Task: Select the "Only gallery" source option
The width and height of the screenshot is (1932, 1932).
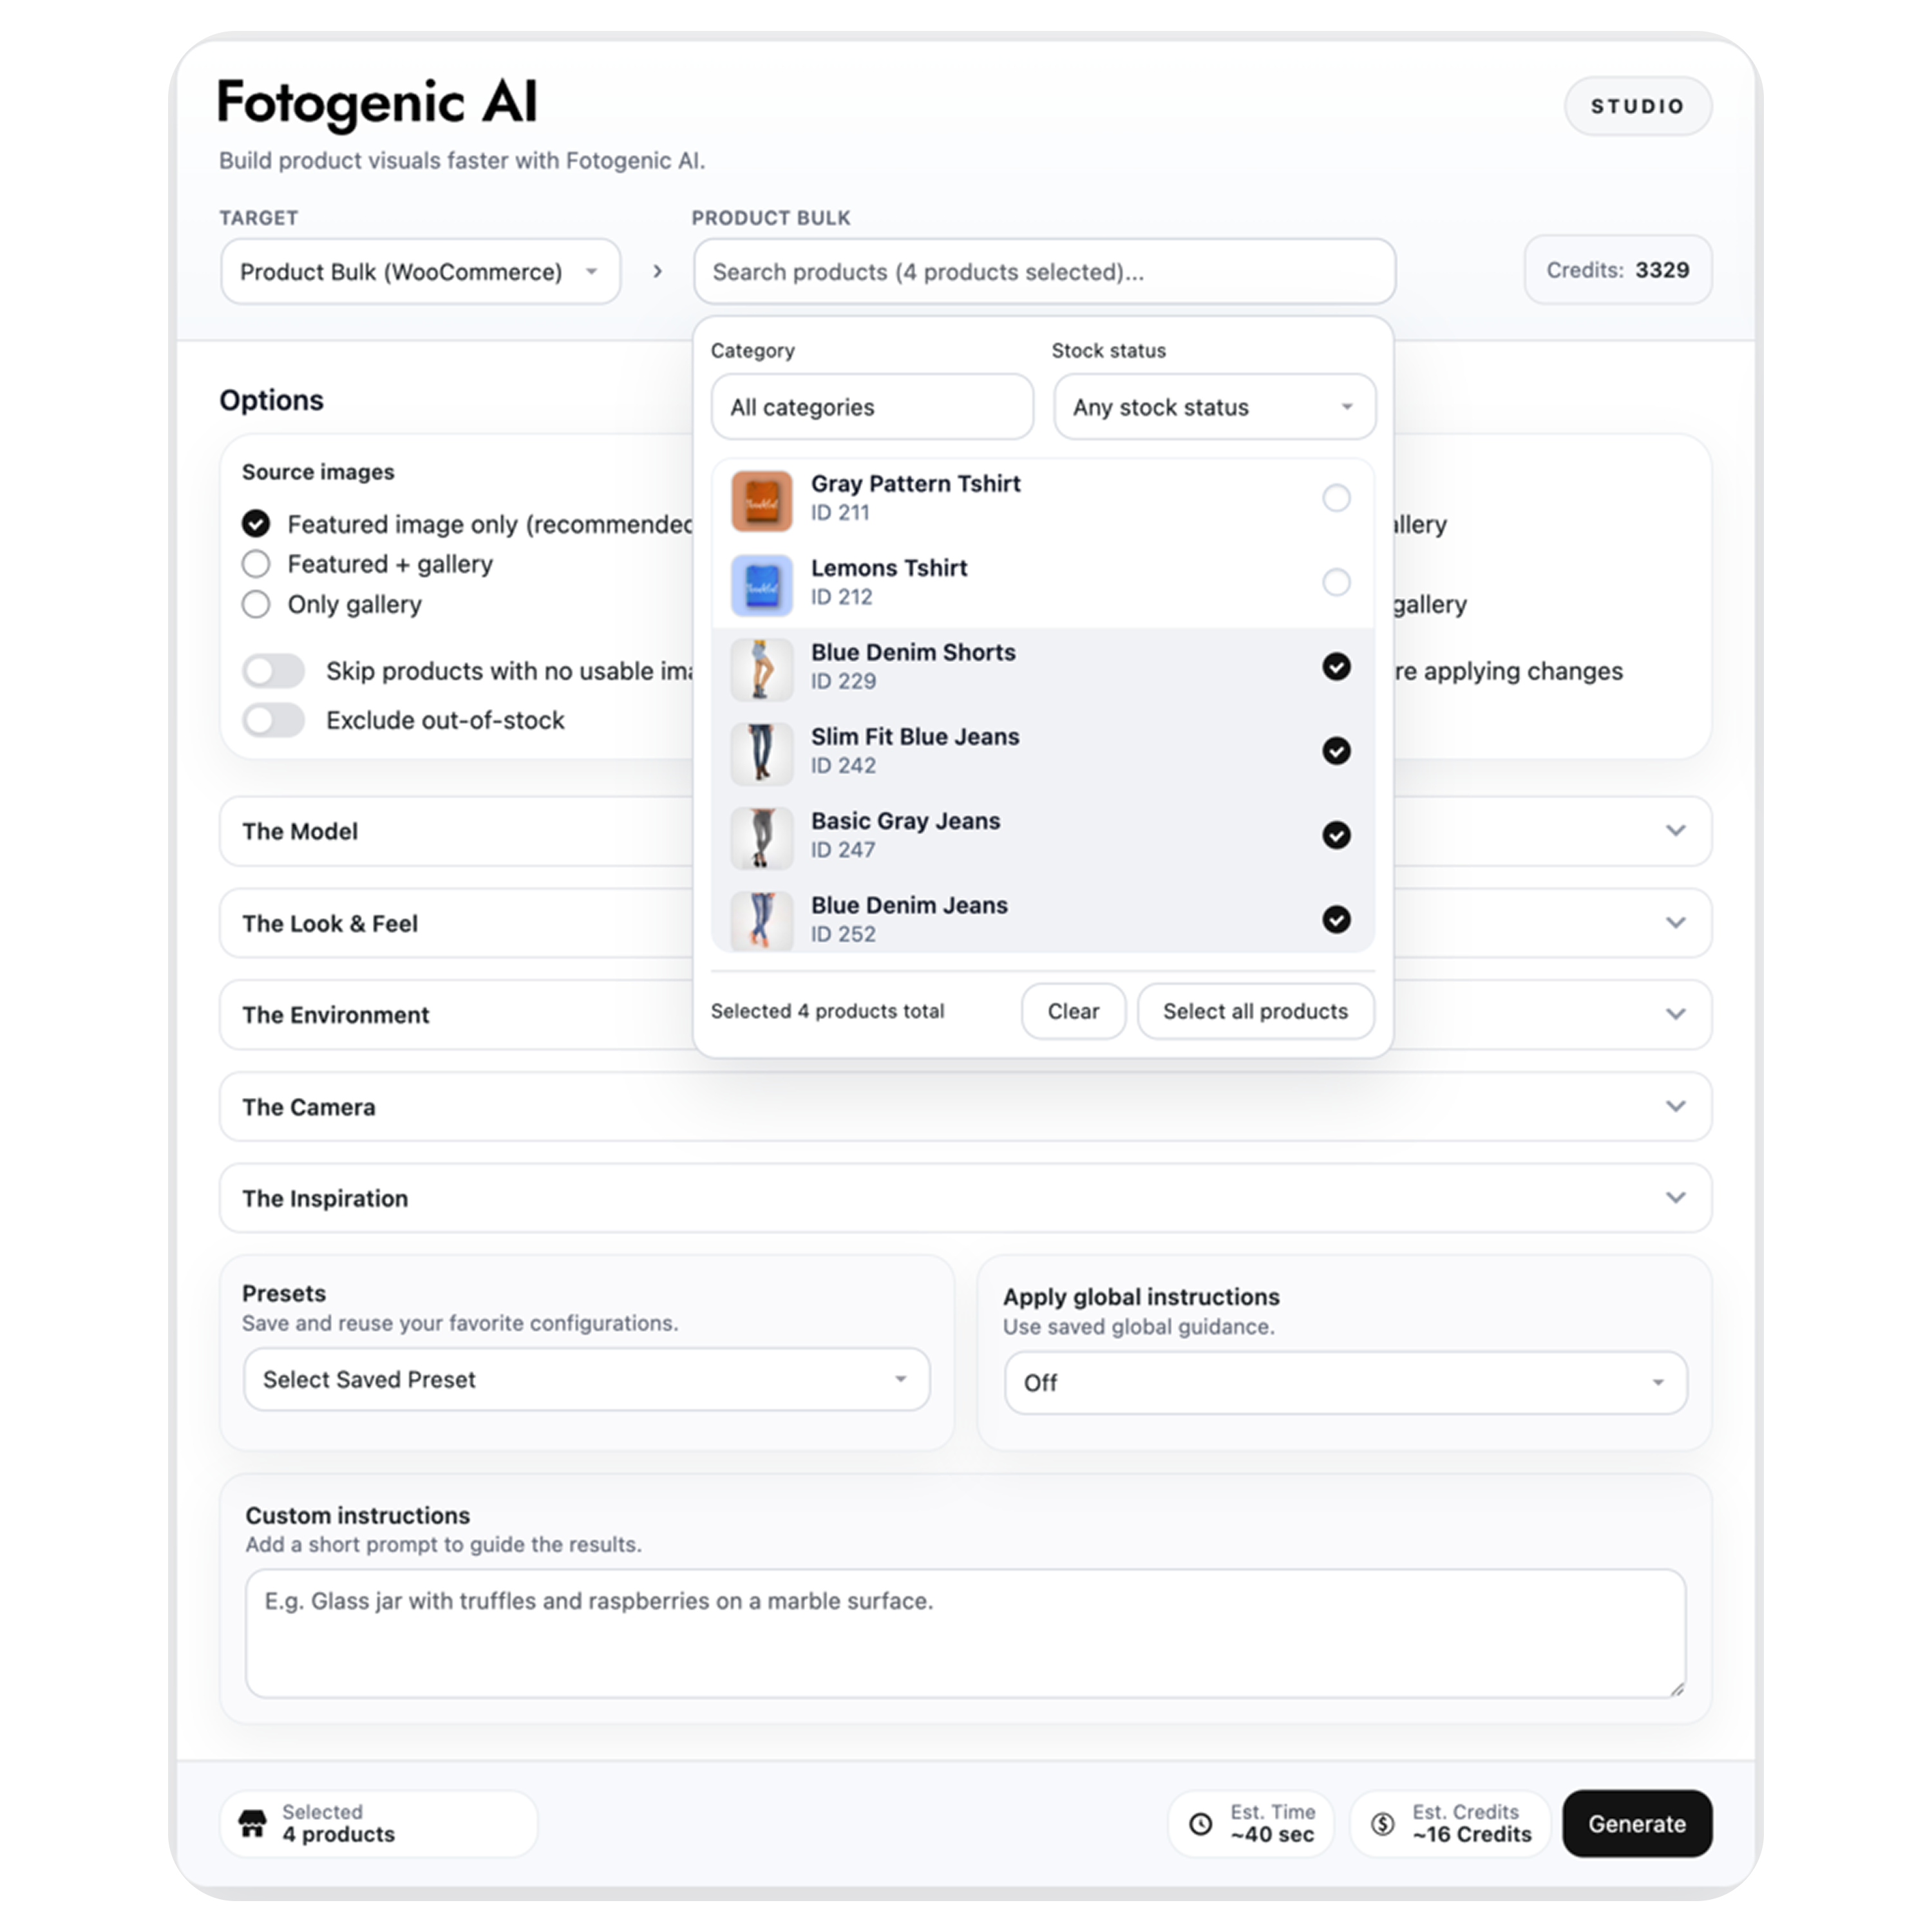Action: 256,604
